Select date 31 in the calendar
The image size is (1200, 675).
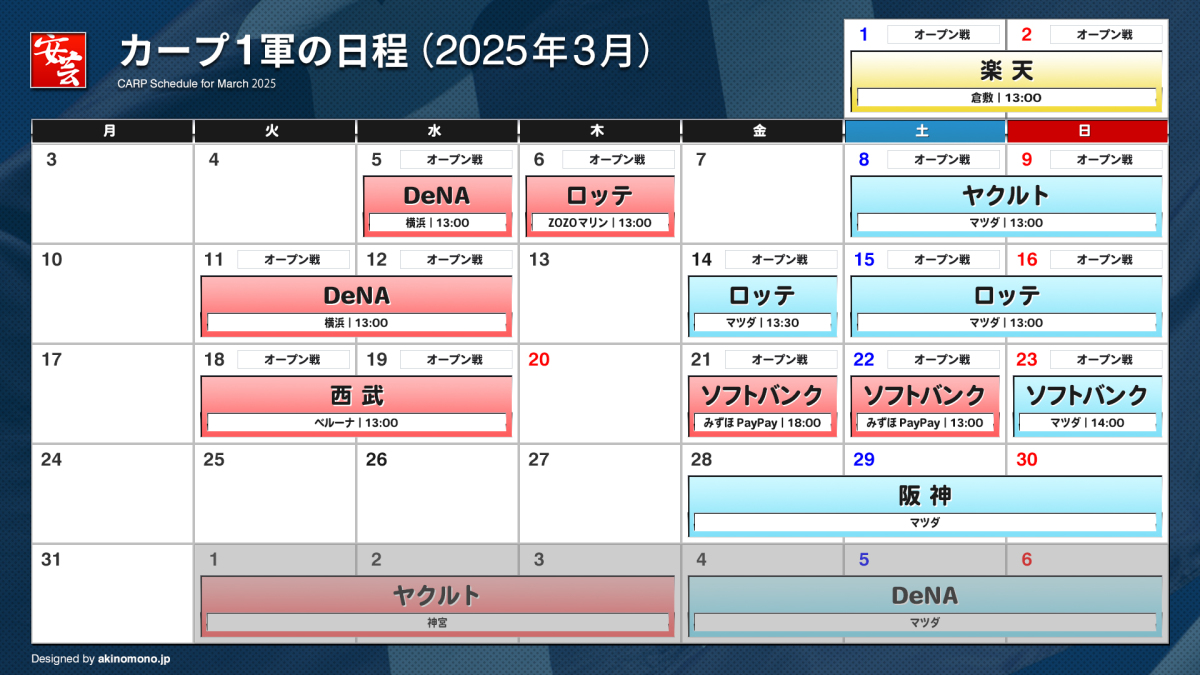click(51, 559)
